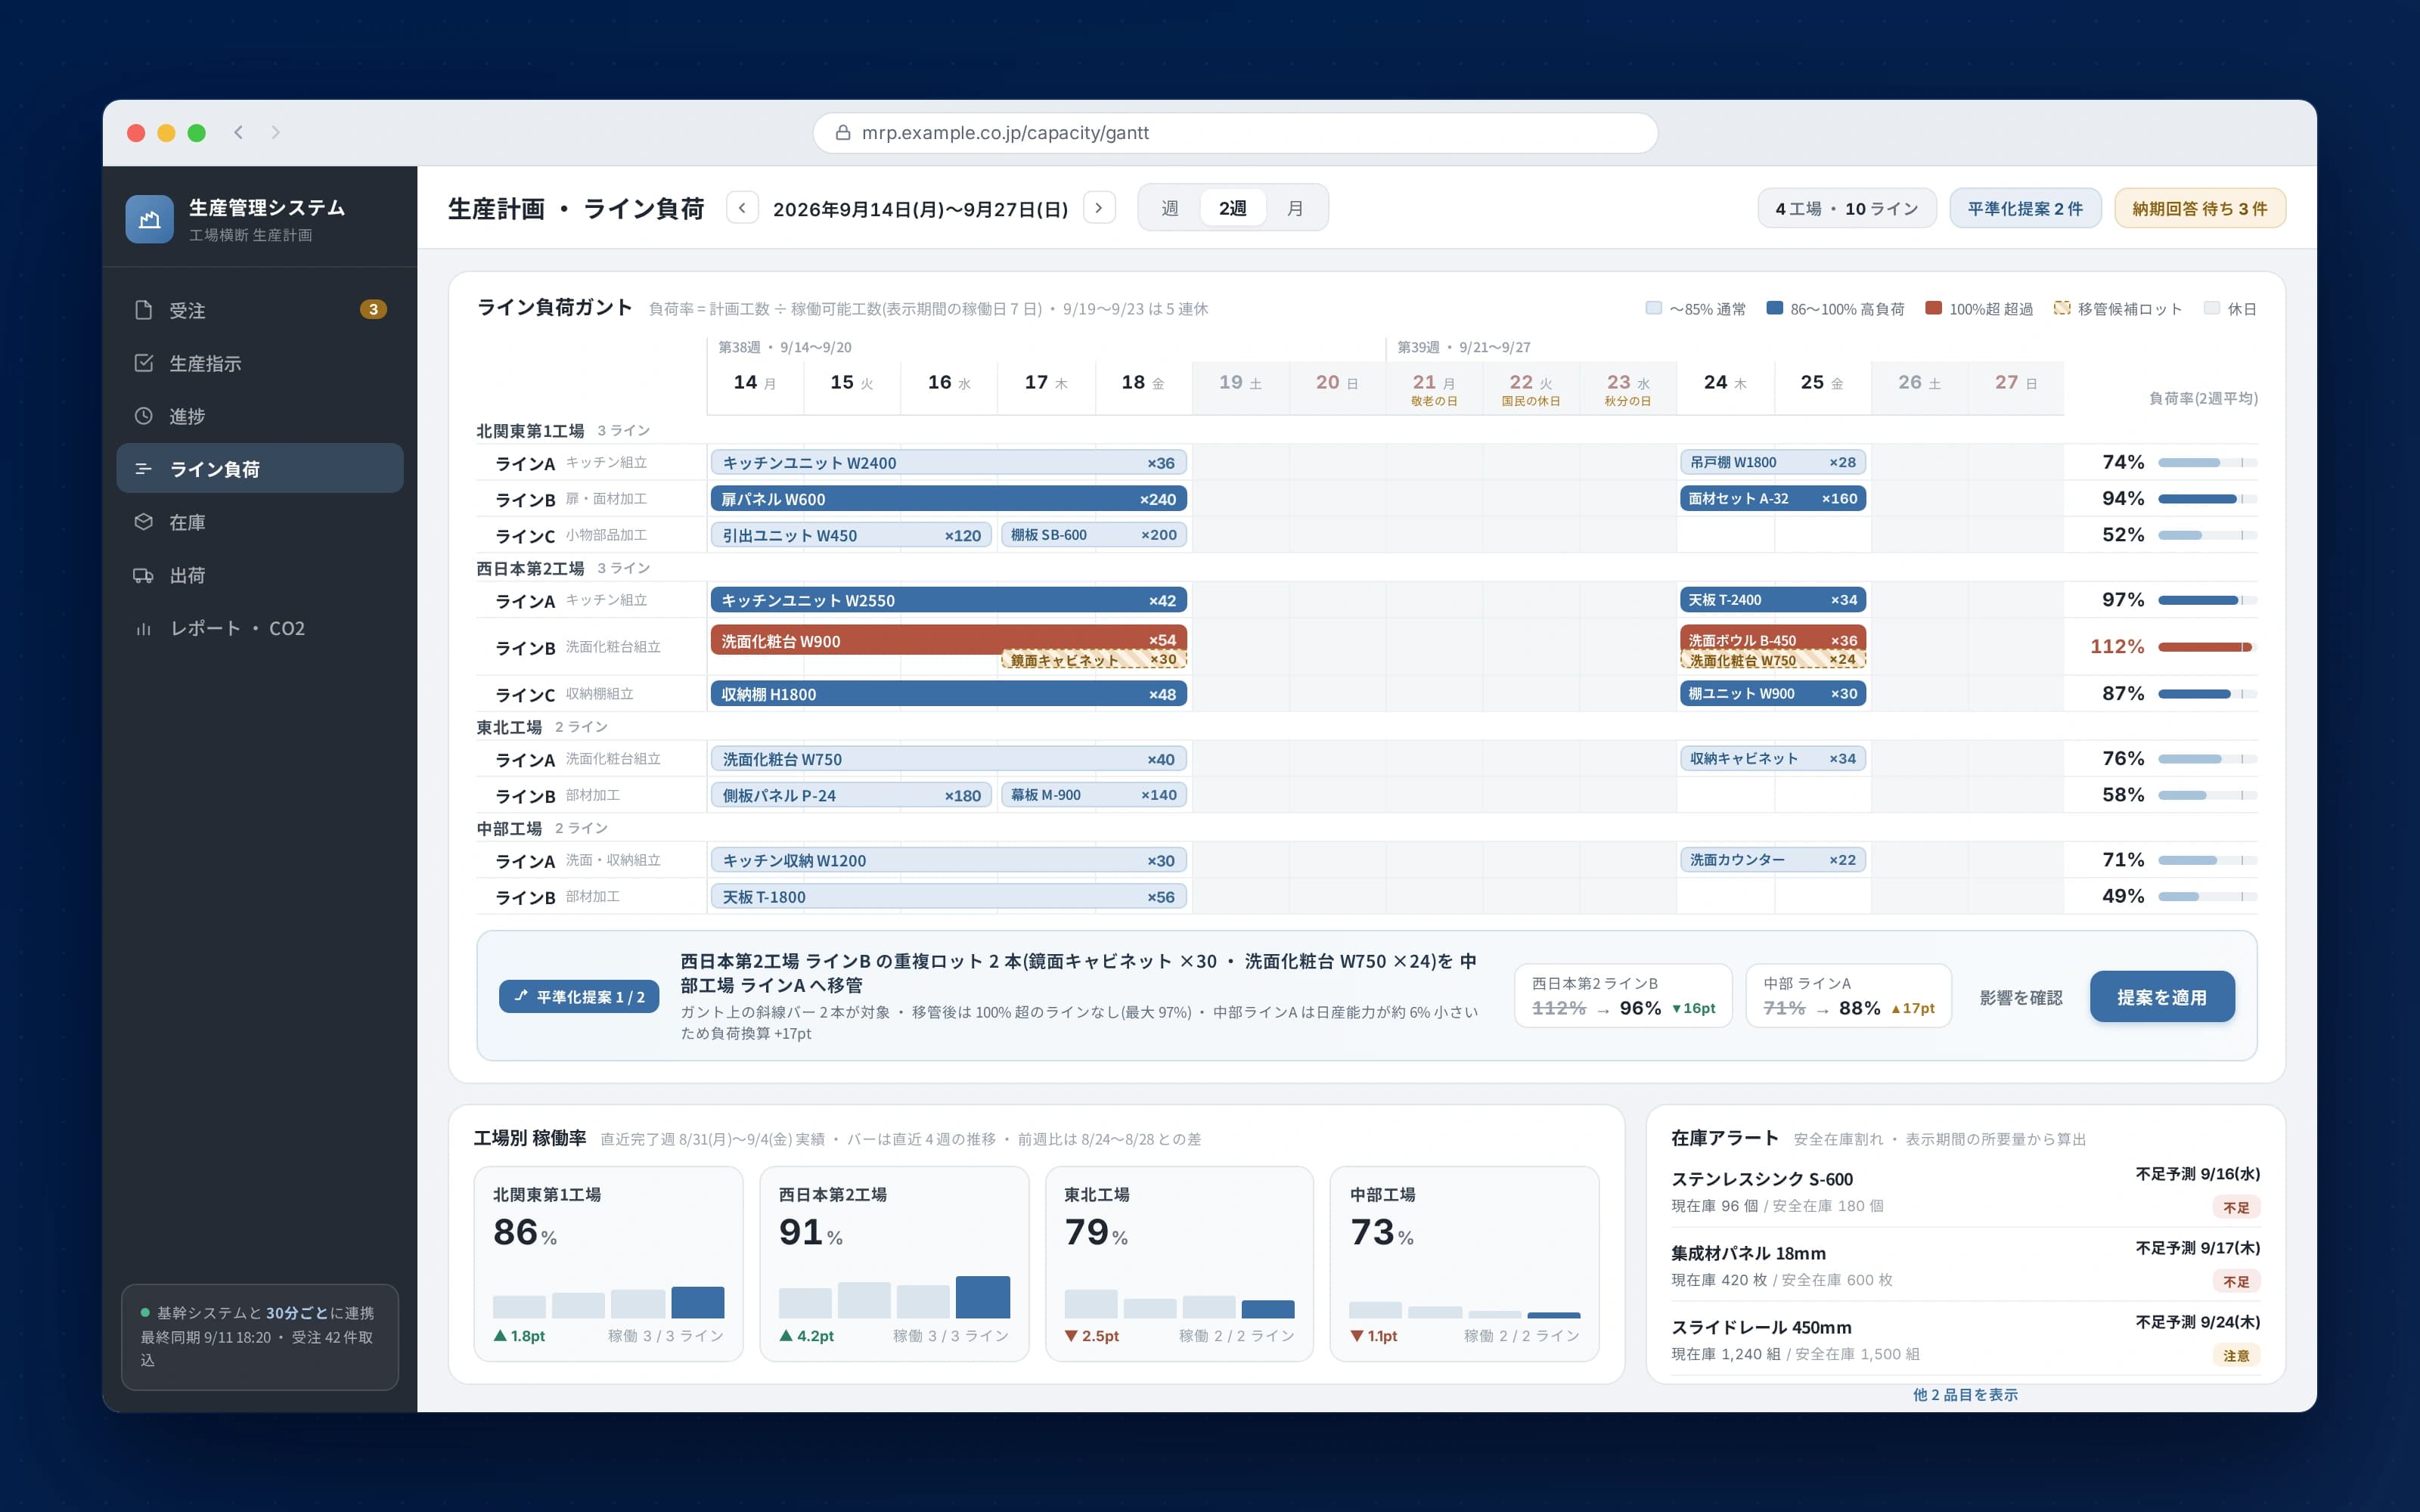Click the 中部工場 73% utilization card
Image resolution: width=2420 pixels, height=1512 pixels.
(1464, 1264)
